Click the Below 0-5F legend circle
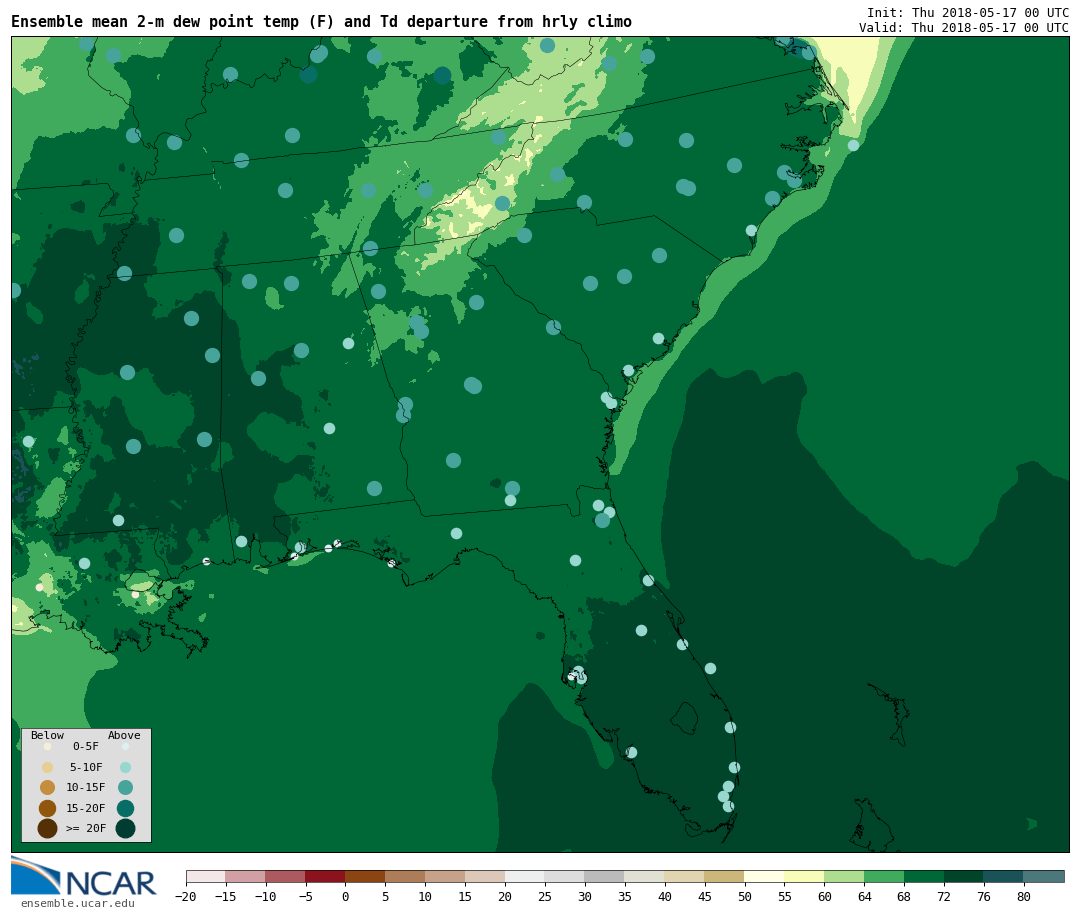1080x915 pixels. point(48,746)
